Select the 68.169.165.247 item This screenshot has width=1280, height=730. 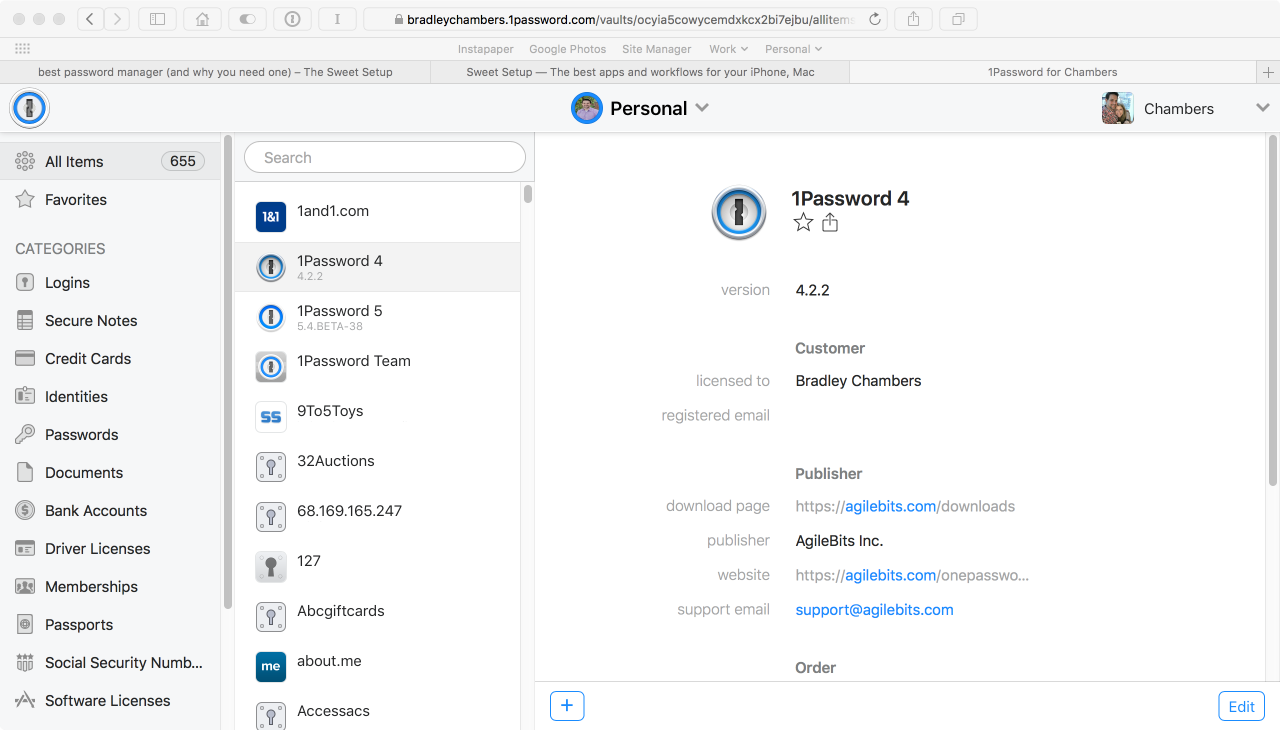378,517
